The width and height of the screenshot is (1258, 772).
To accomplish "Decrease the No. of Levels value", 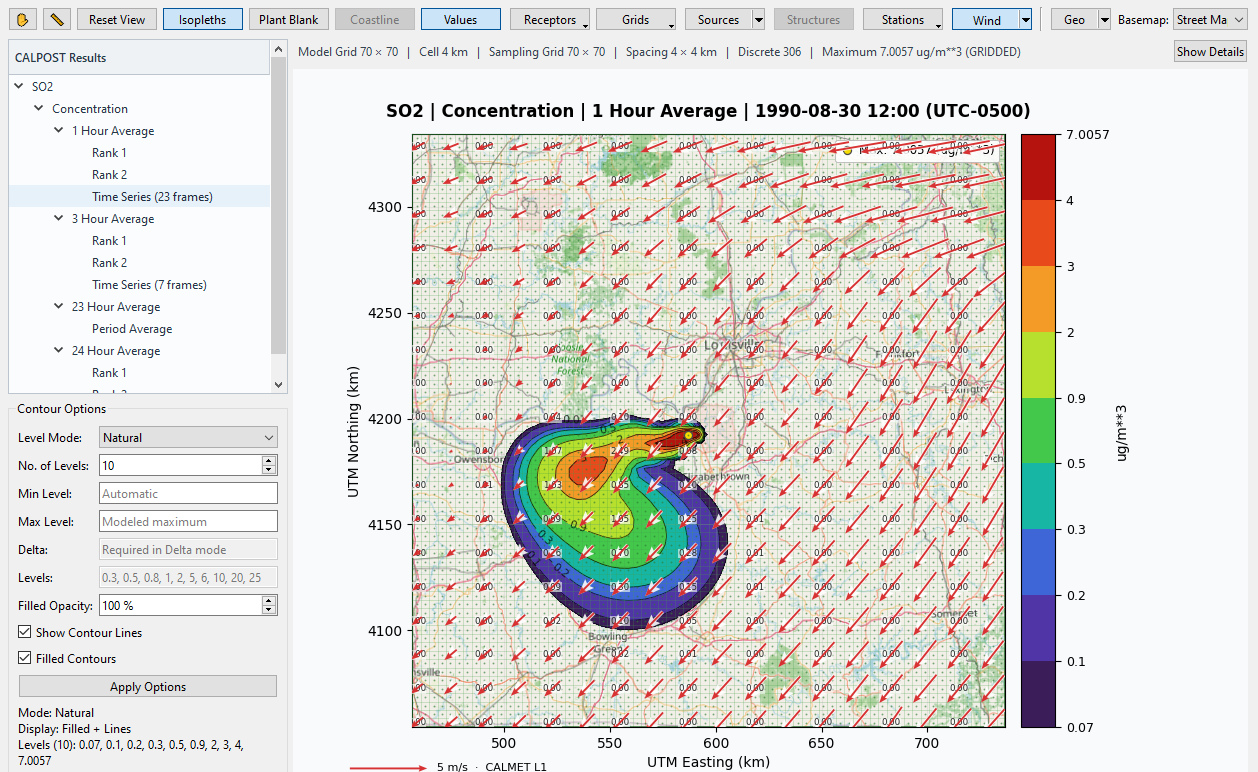I will point(268,470).
